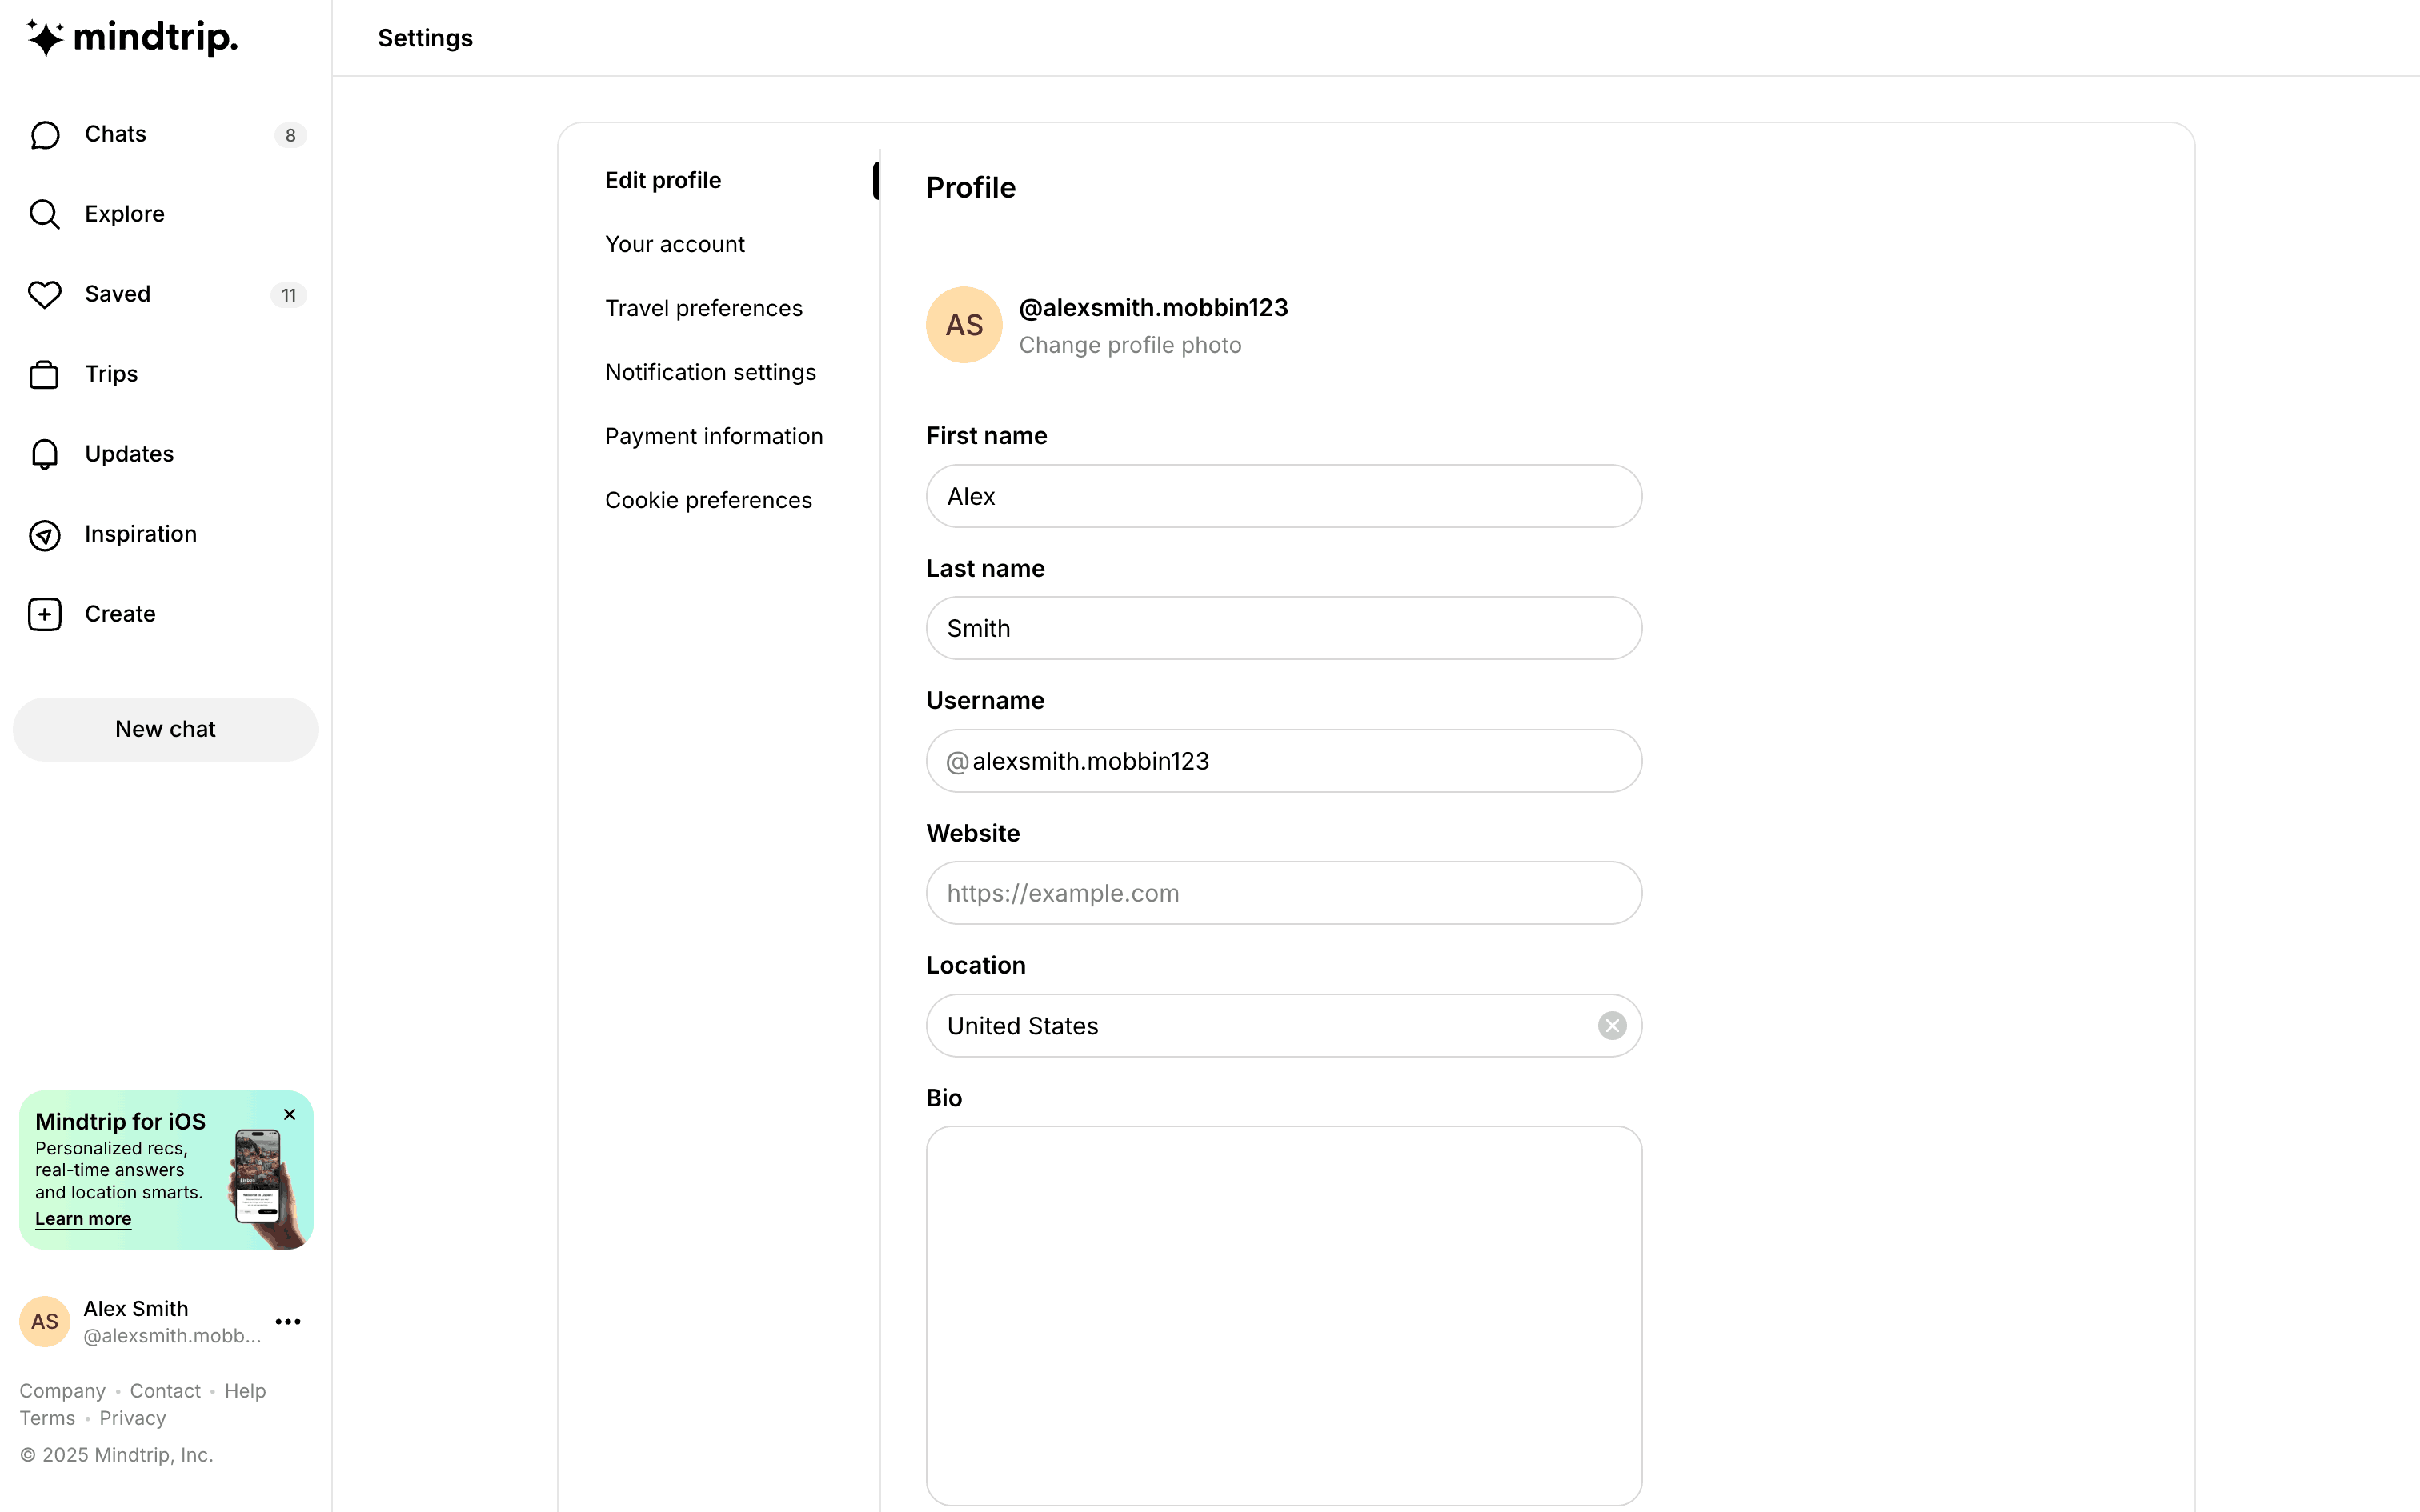Click the Create plus icon
The image size is (2420, 1512).
point(45,614)
